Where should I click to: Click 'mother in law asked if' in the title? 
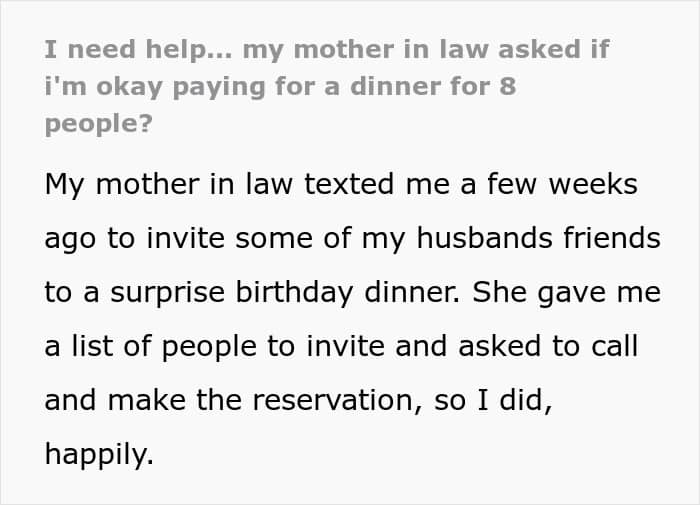pos(451,49)
